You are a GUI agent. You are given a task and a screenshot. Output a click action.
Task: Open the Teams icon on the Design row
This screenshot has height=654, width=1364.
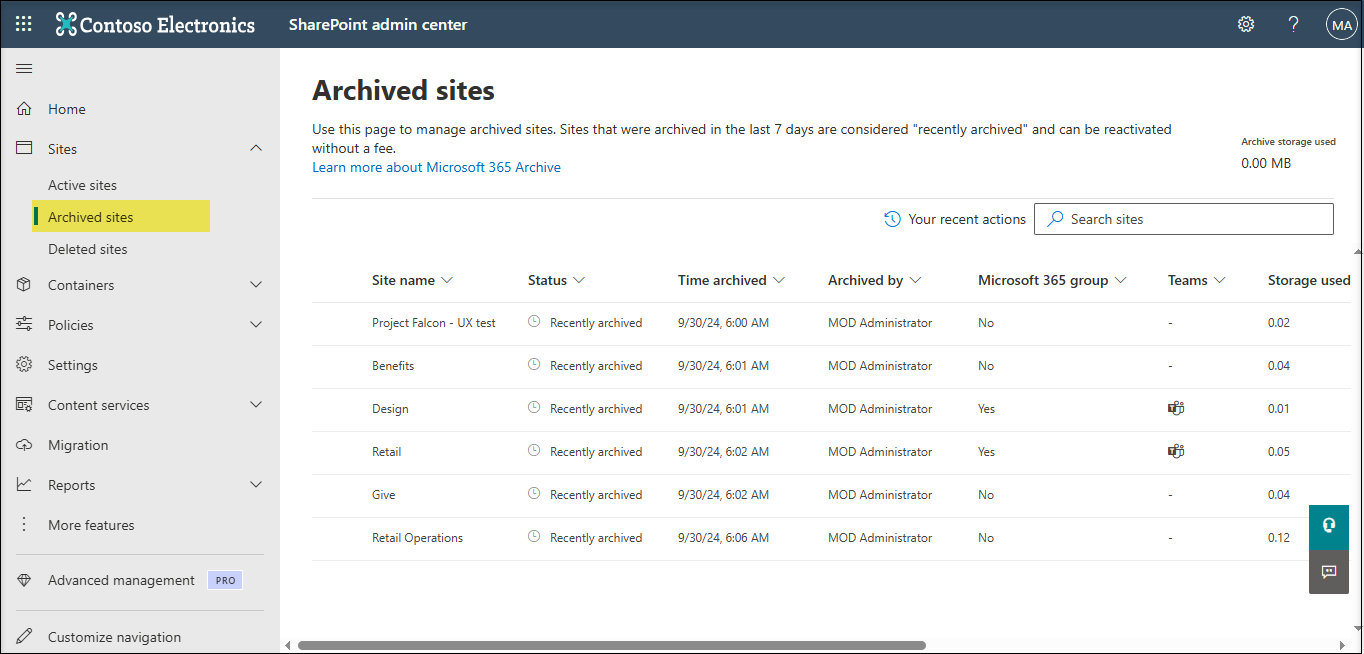(x=1175, y=408)
